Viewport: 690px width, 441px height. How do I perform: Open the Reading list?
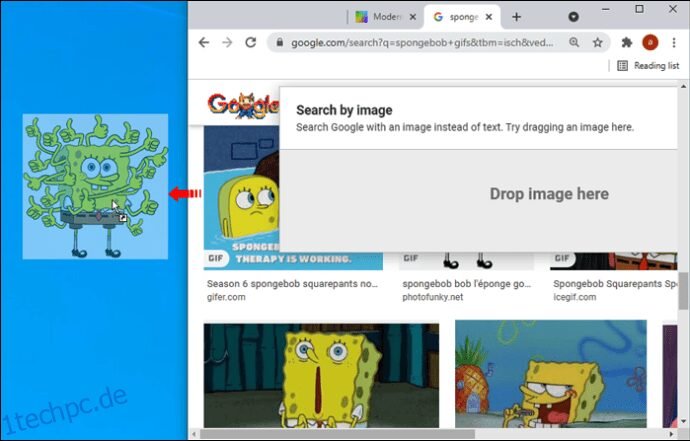point(648,66)
